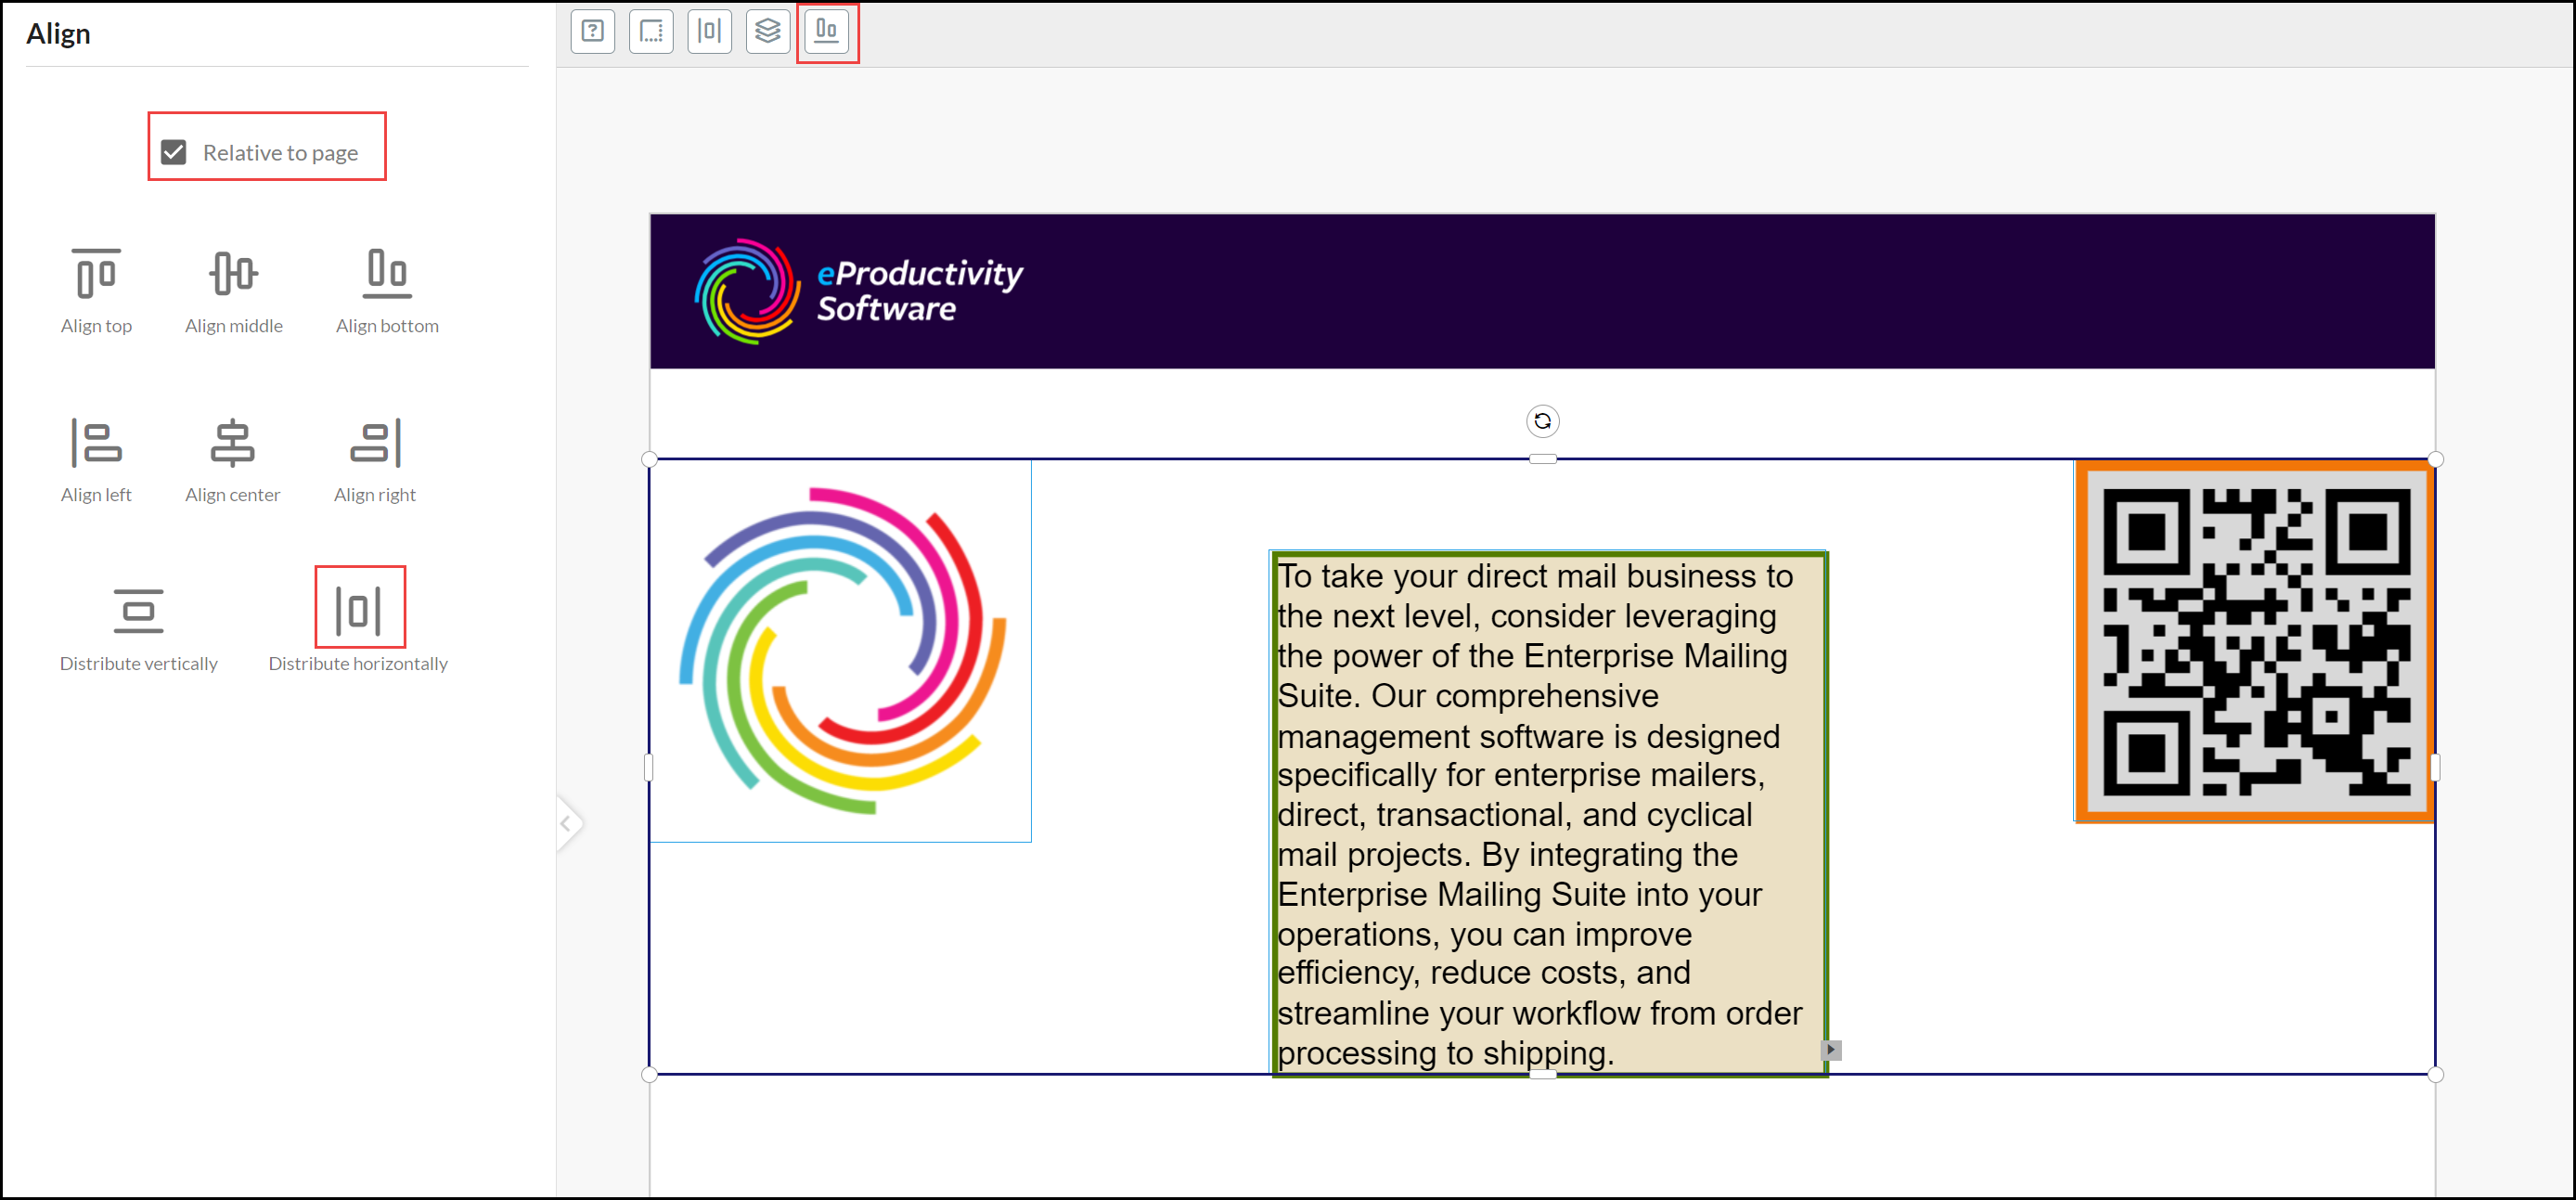Click the Align bottom icon
Viewport: 2576px width, 1200px height.
(387, 273)
